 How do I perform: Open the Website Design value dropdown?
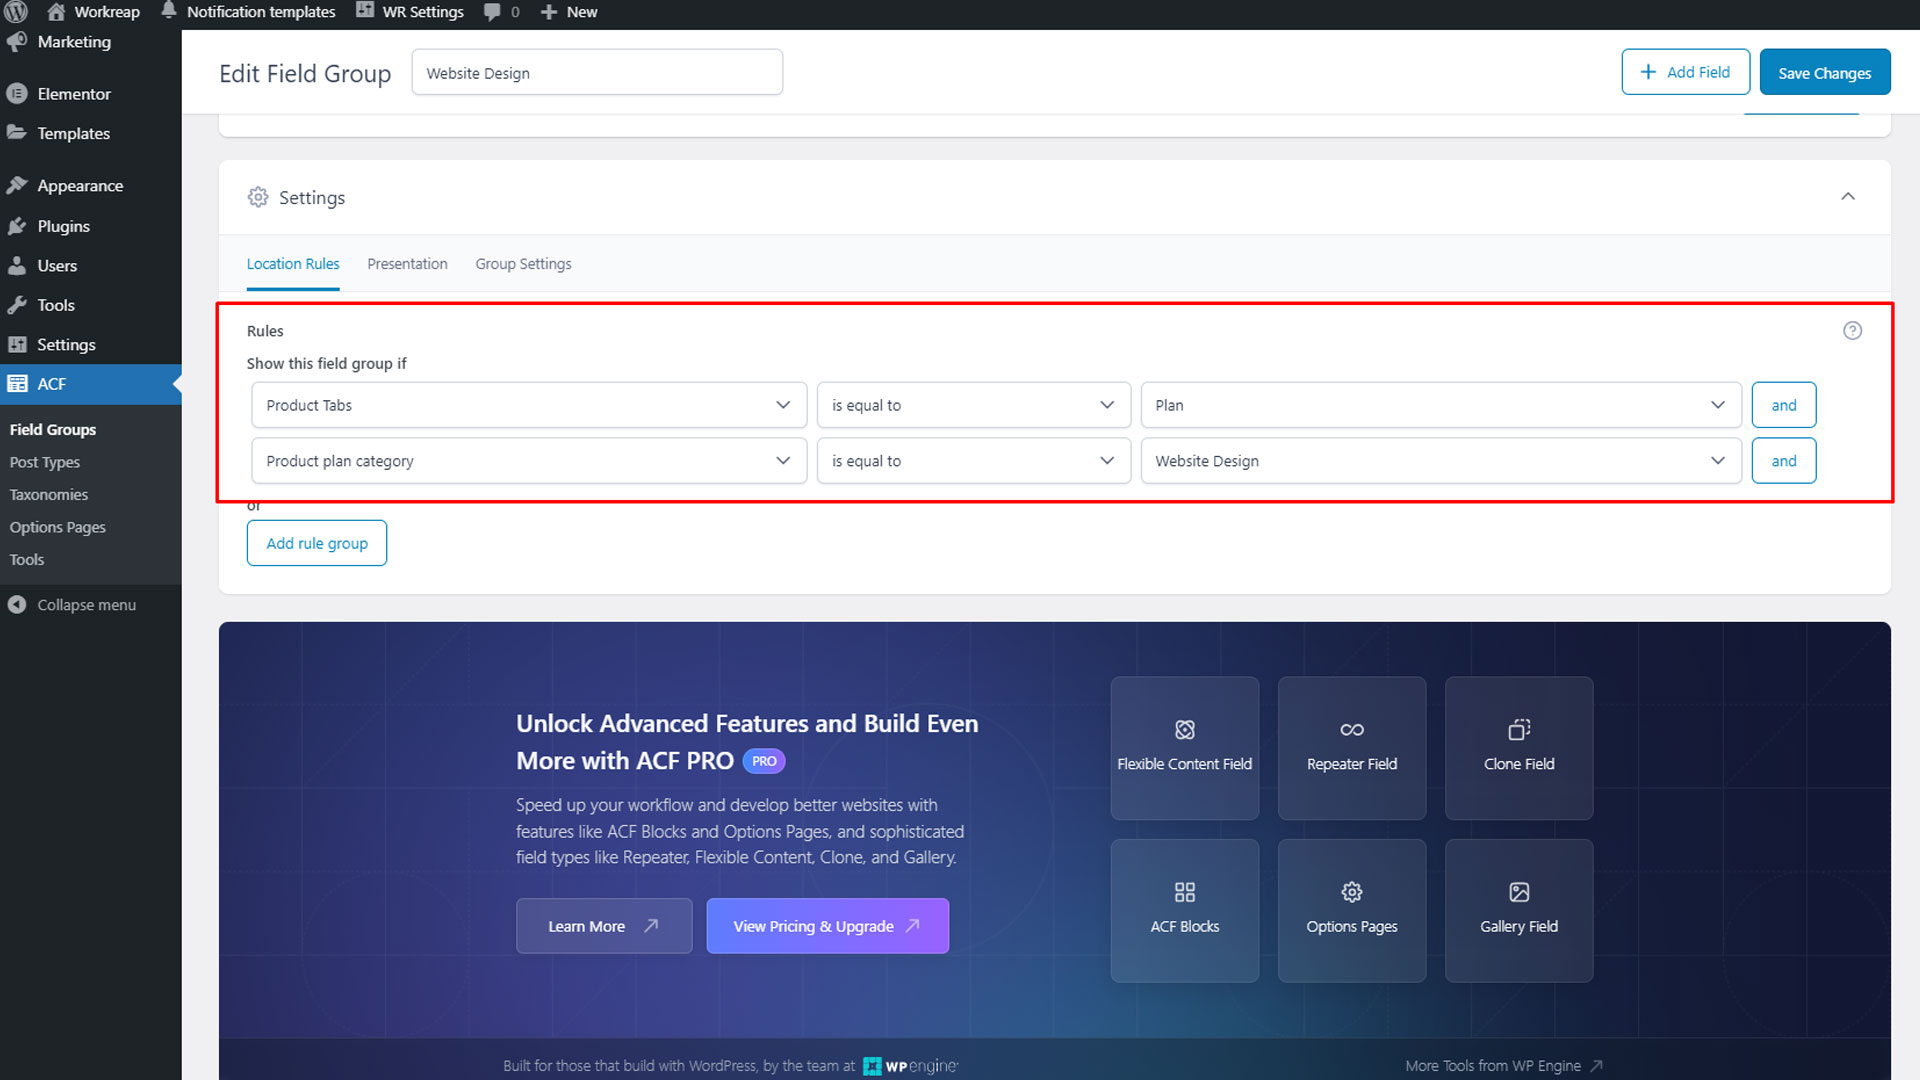(x=1440, y=461)
